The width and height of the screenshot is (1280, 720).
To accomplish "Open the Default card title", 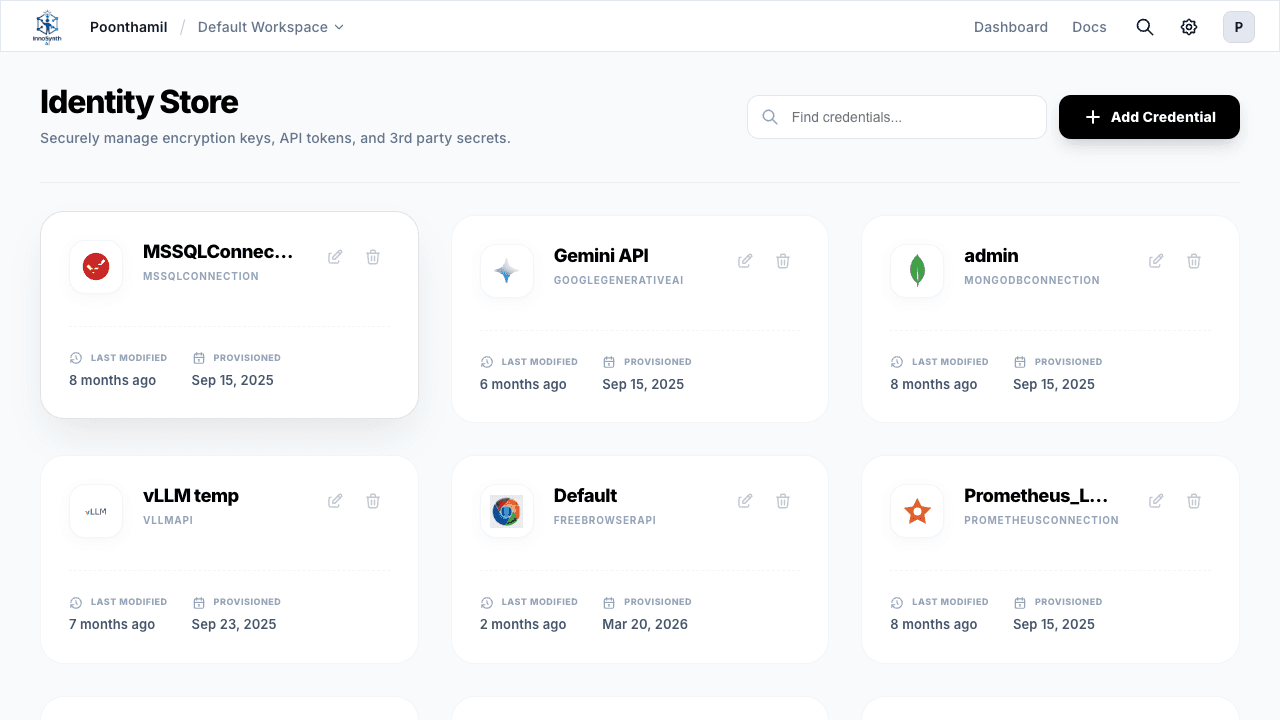I will point(585,496).
